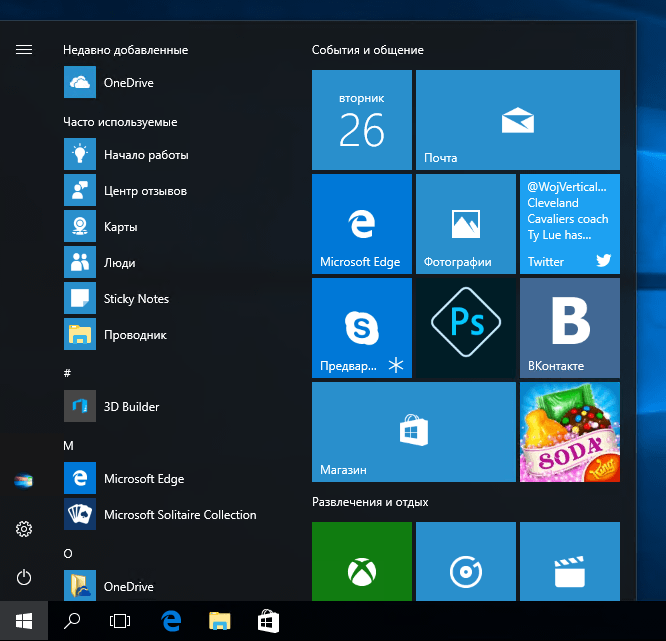Click the O section letter header
Screen dimensions: 666x641
(68, 553)
